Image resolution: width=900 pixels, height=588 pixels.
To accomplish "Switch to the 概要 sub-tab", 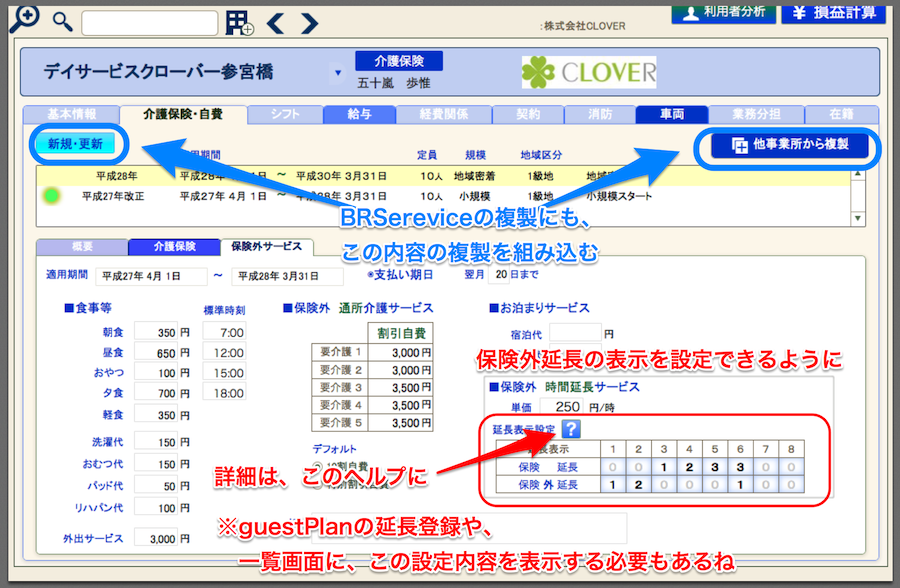I will (82, 247).
